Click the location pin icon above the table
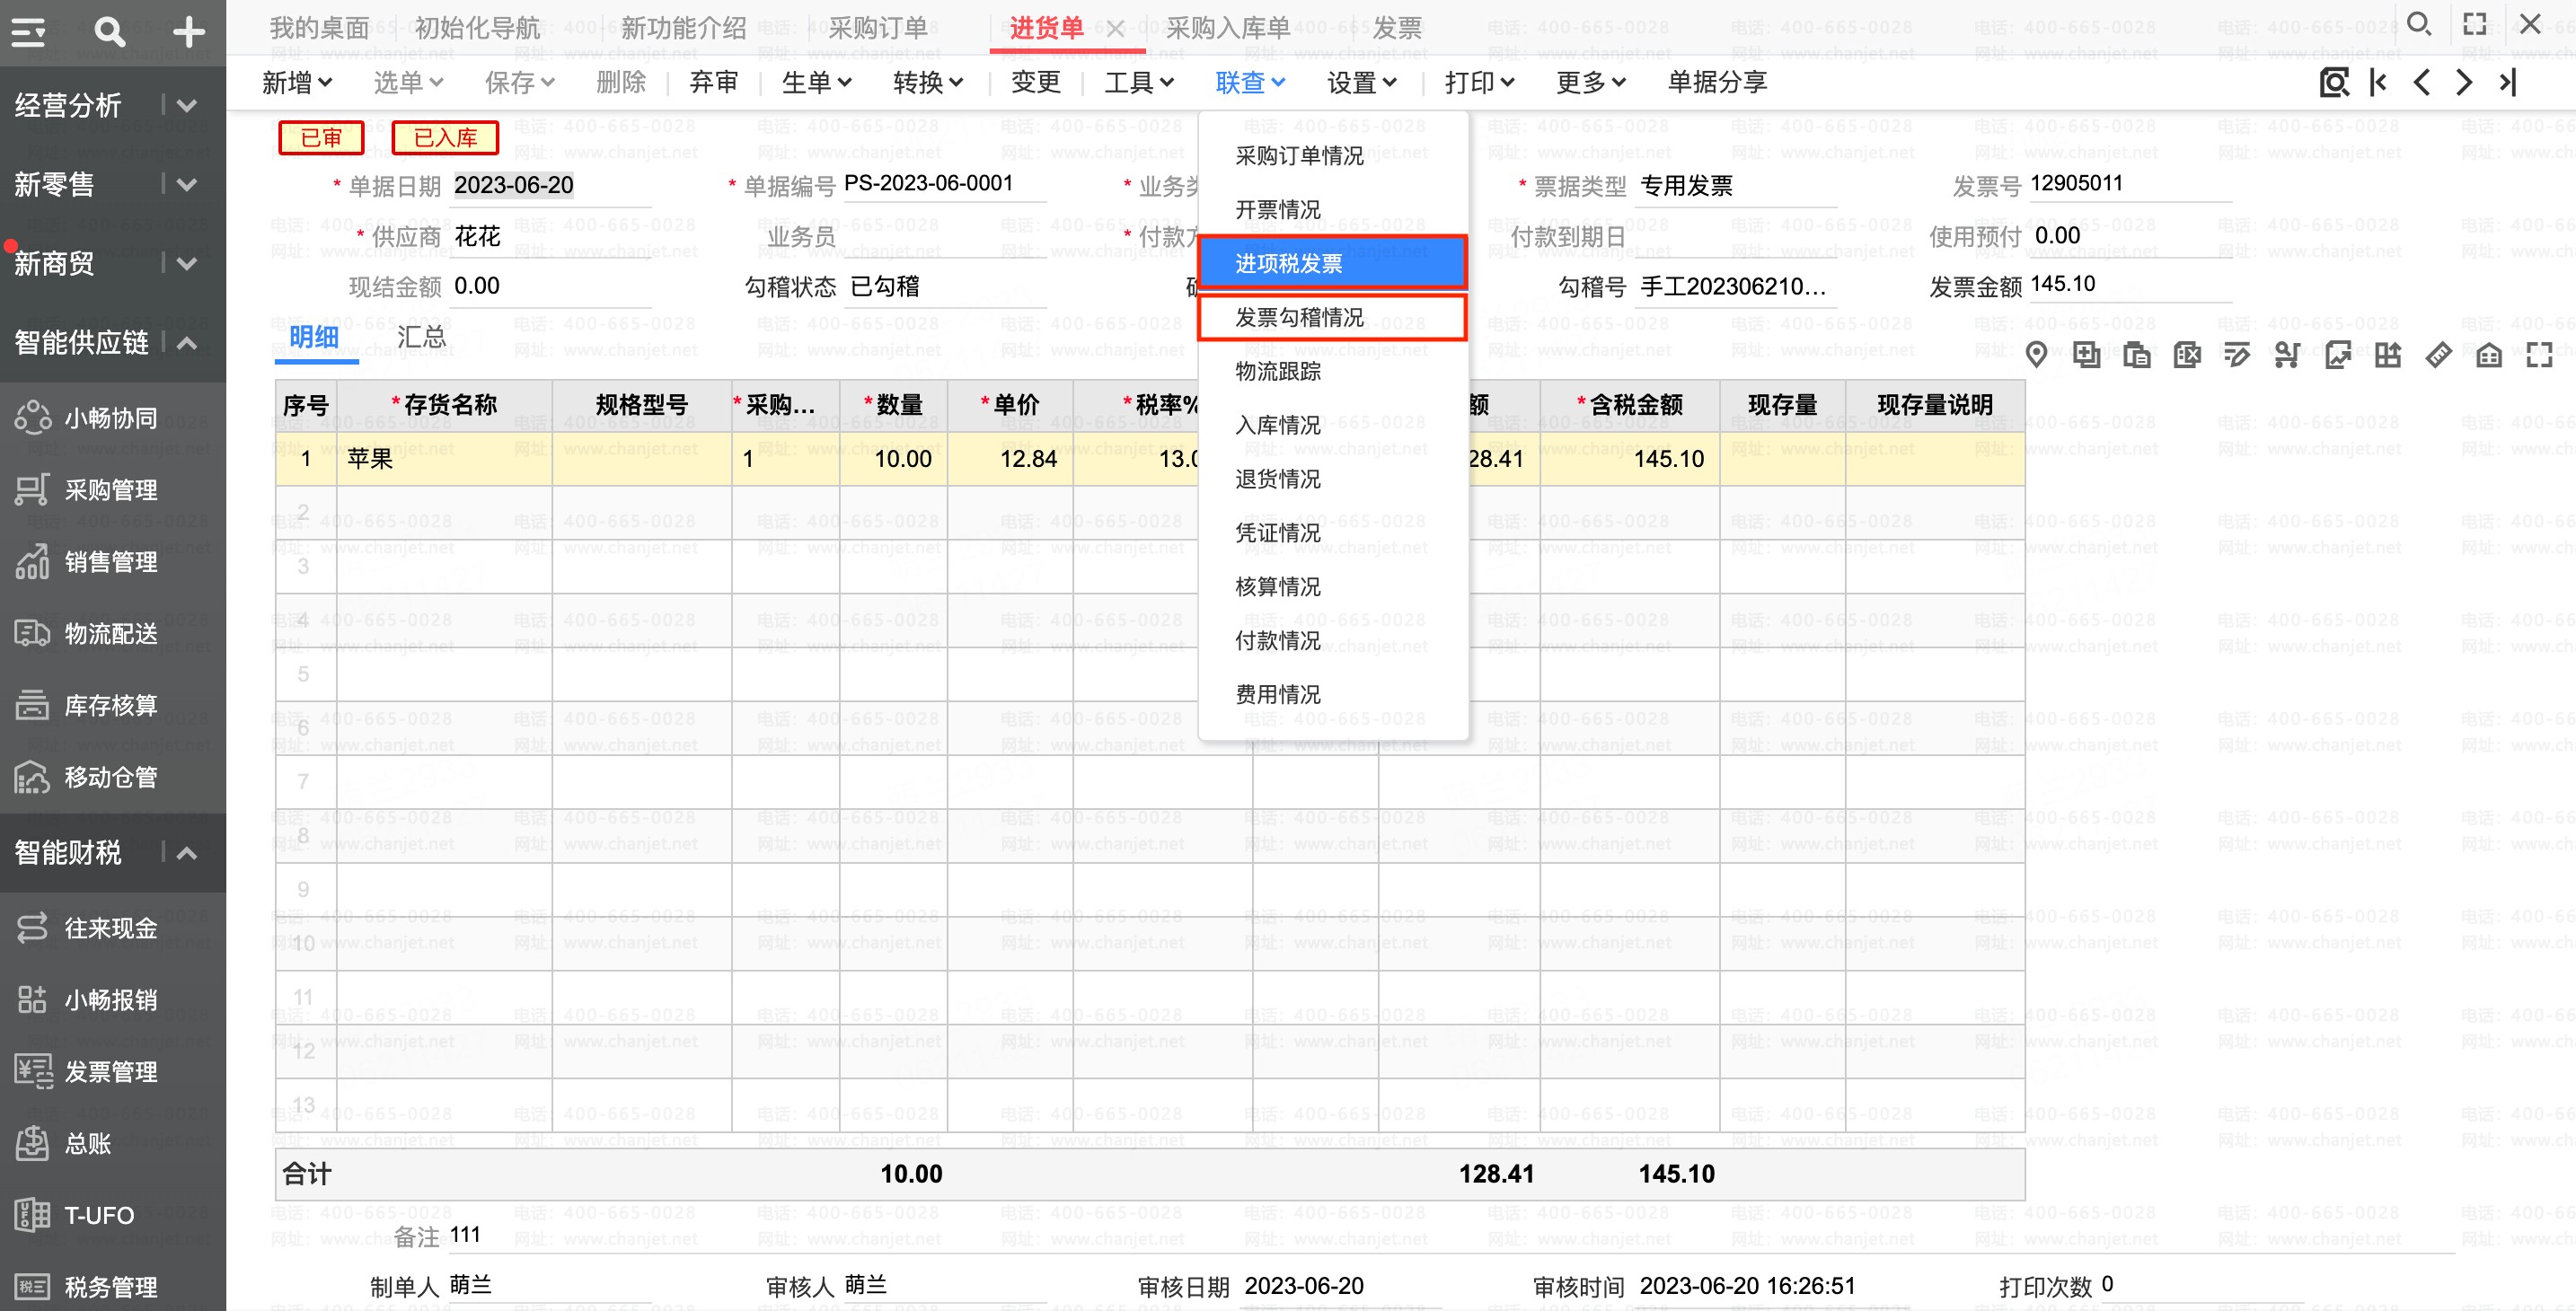Screen dimensions: 2576x1311 (x=2036, y=354)
